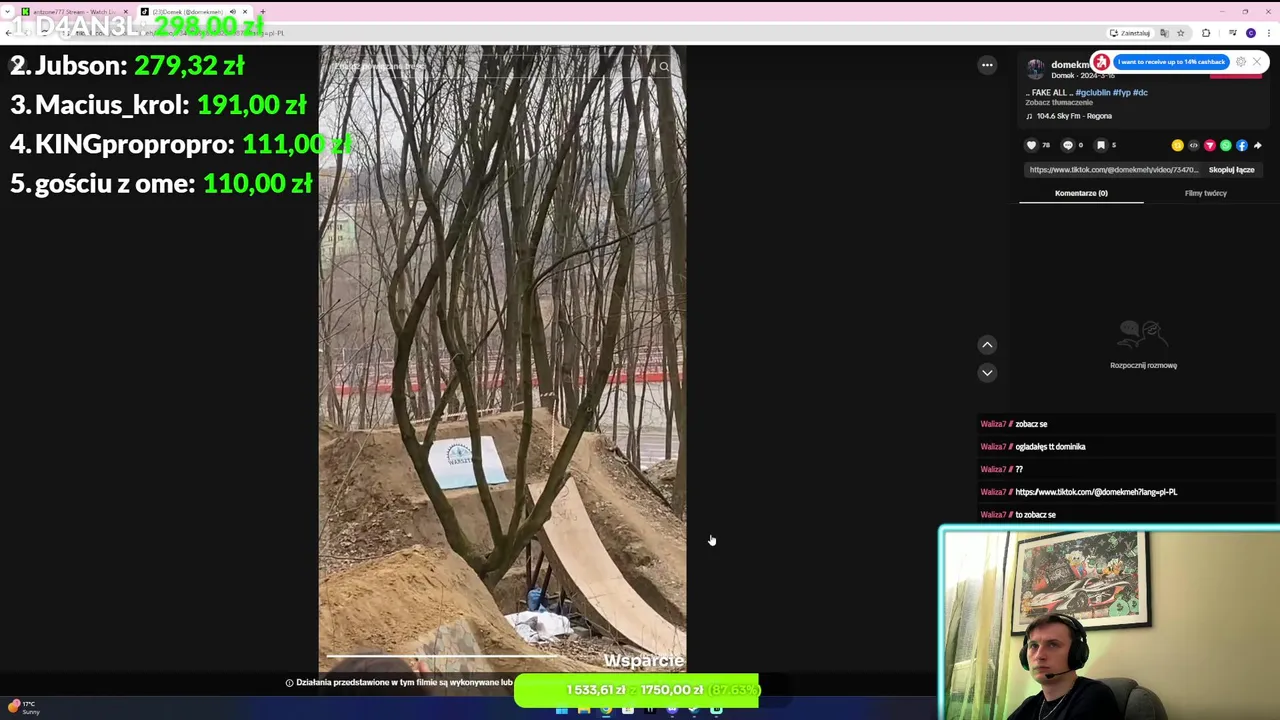Click the Rozpocznij rozmowę placeholder

(1143, 346)
